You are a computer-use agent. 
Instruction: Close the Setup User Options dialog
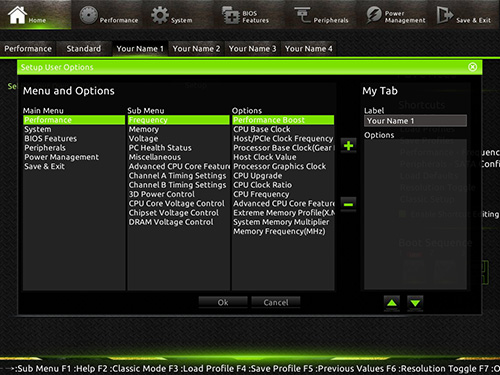(472, 67)
